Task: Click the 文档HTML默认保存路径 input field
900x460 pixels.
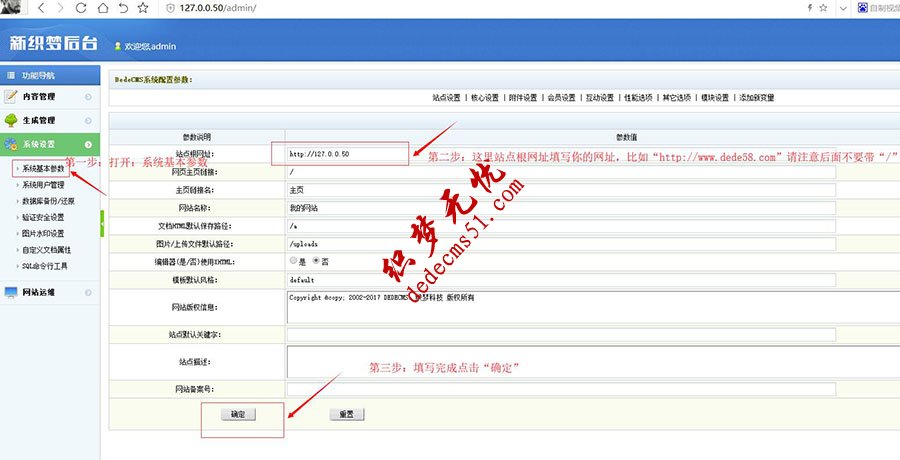Action: pos(561,226)
